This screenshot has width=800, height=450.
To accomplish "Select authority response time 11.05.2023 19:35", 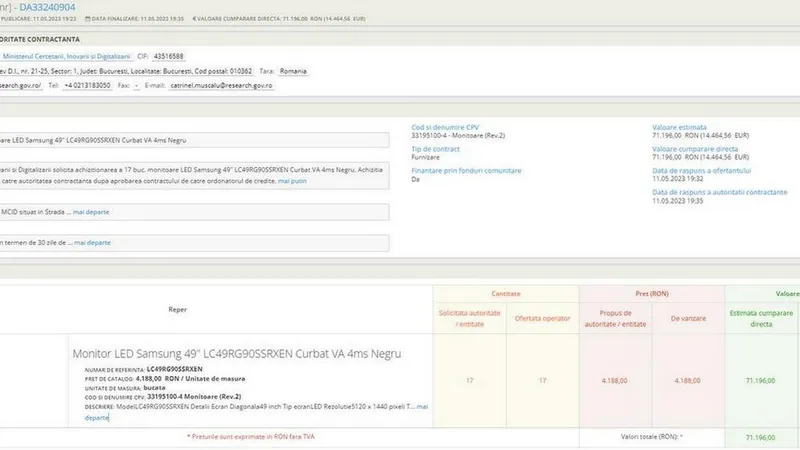I will tap(678, 201).
